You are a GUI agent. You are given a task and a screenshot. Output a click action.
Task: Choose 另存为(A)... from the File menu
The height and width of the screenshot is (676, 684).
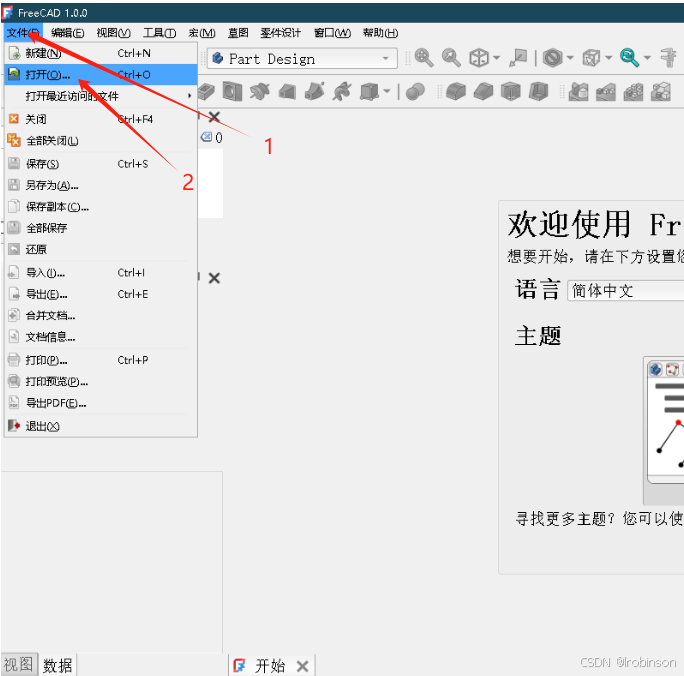click(100, 185)
